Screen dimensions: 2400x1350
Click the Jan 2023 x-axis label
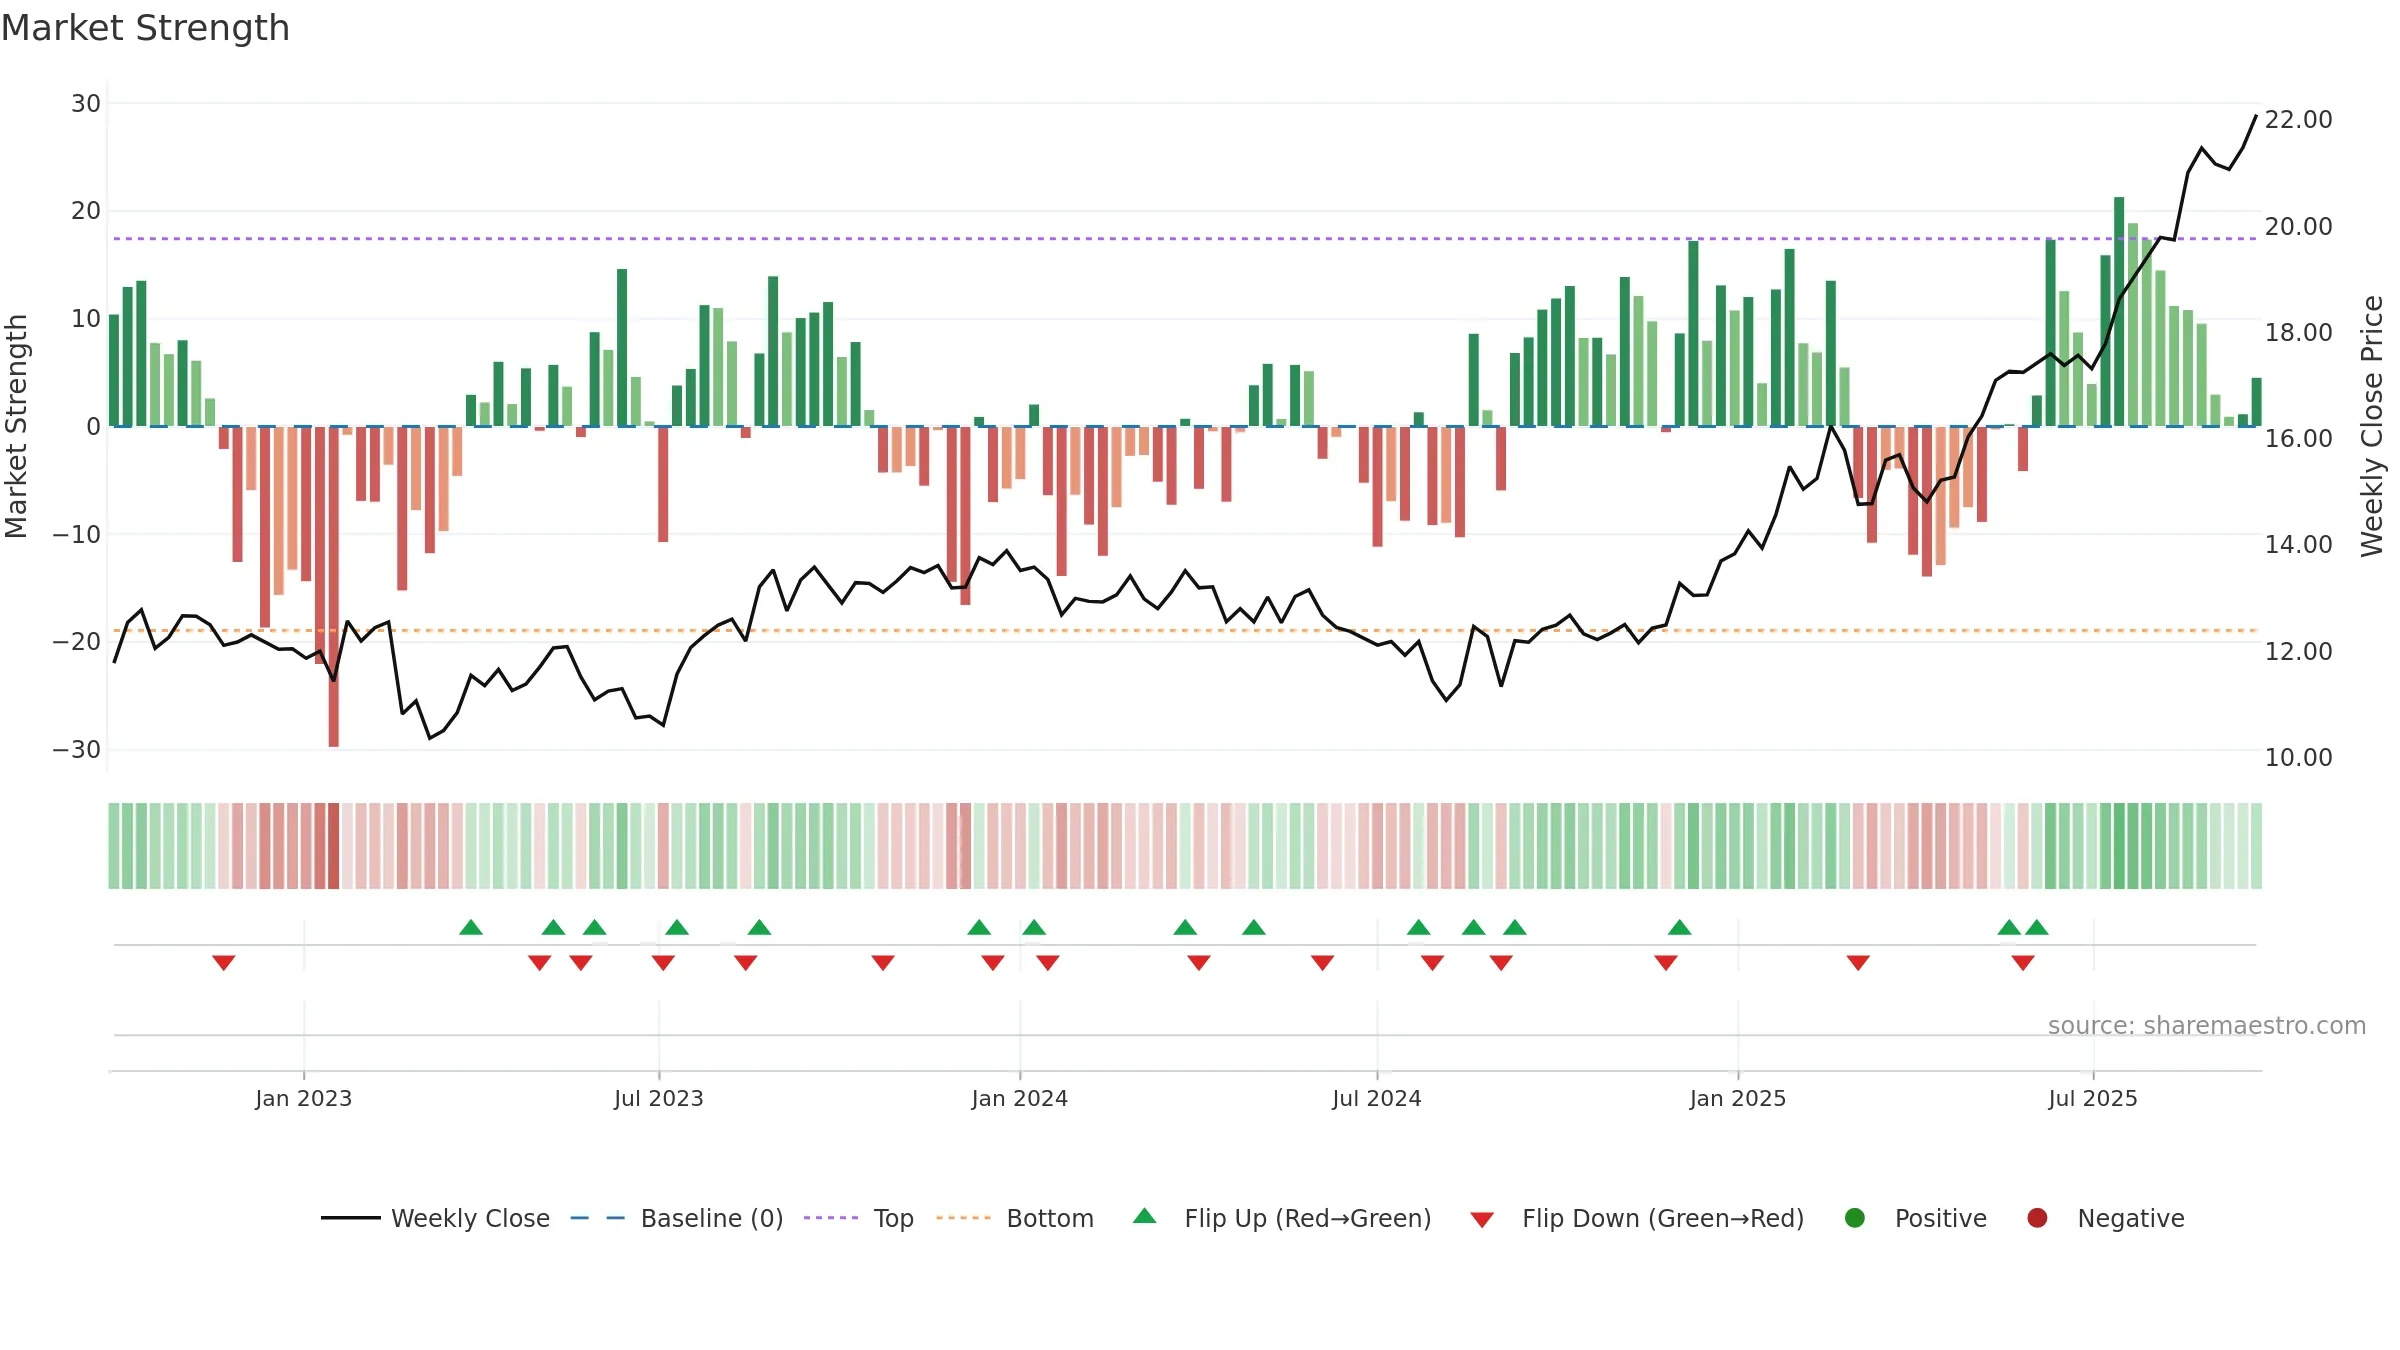click(x=303, y=1098)
